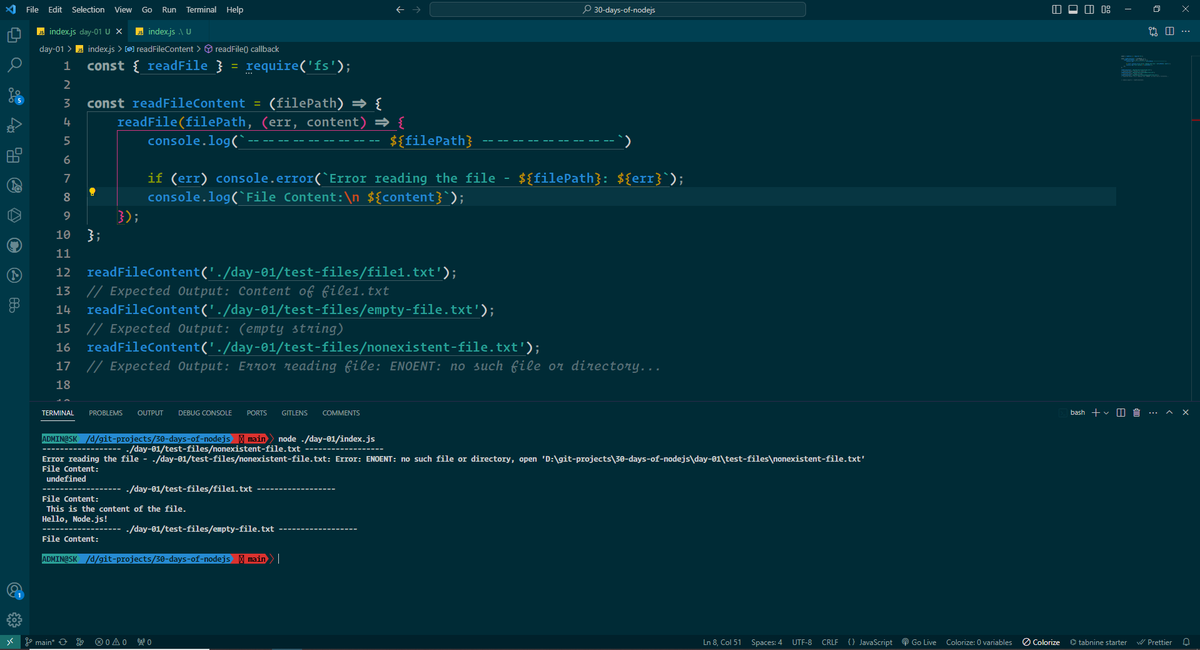Image resolution: width=1200 pixels, height=650 pixels.
Task: Open the Terminal menu
Action: [201, 9]
